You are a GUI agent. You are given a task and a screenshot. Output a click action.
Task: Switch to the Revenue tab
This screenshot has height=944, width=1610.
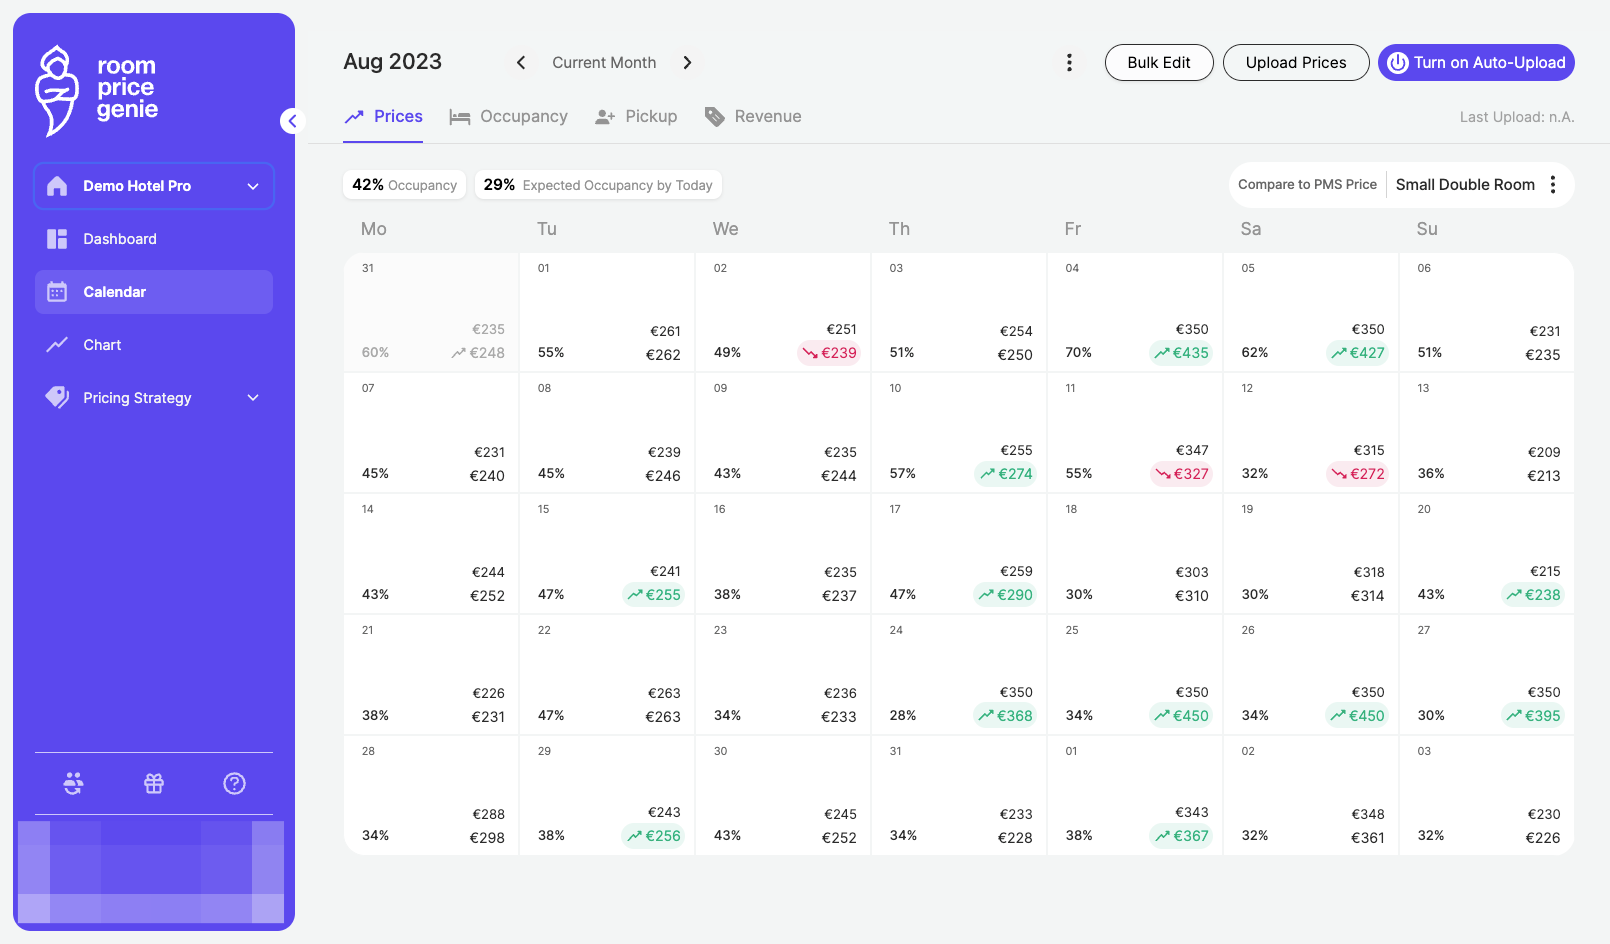coord(753,117)
